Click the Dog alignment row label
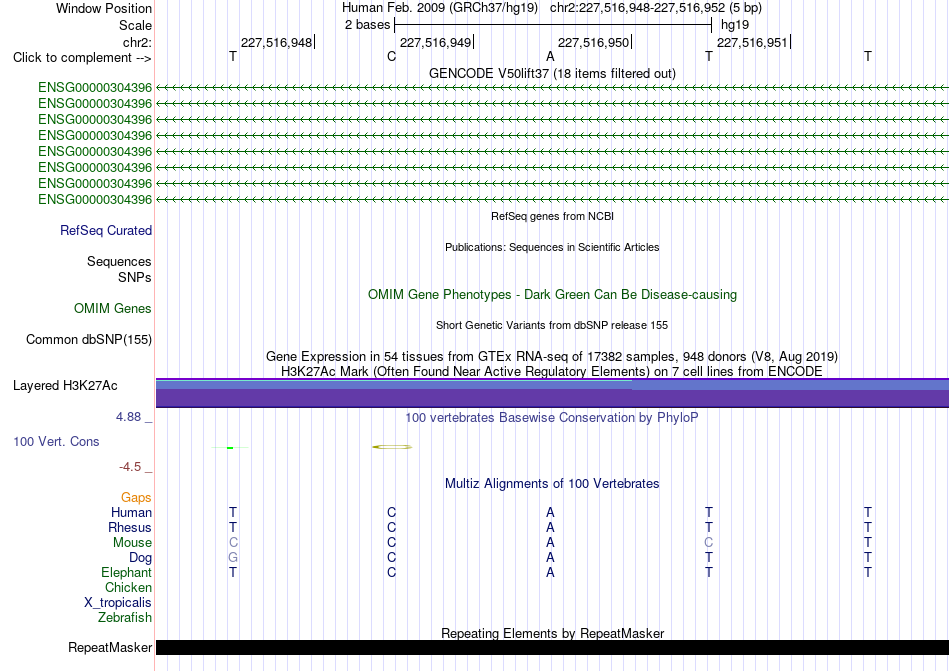The width and height of the screenshot is (950, 671). (140, 557)
